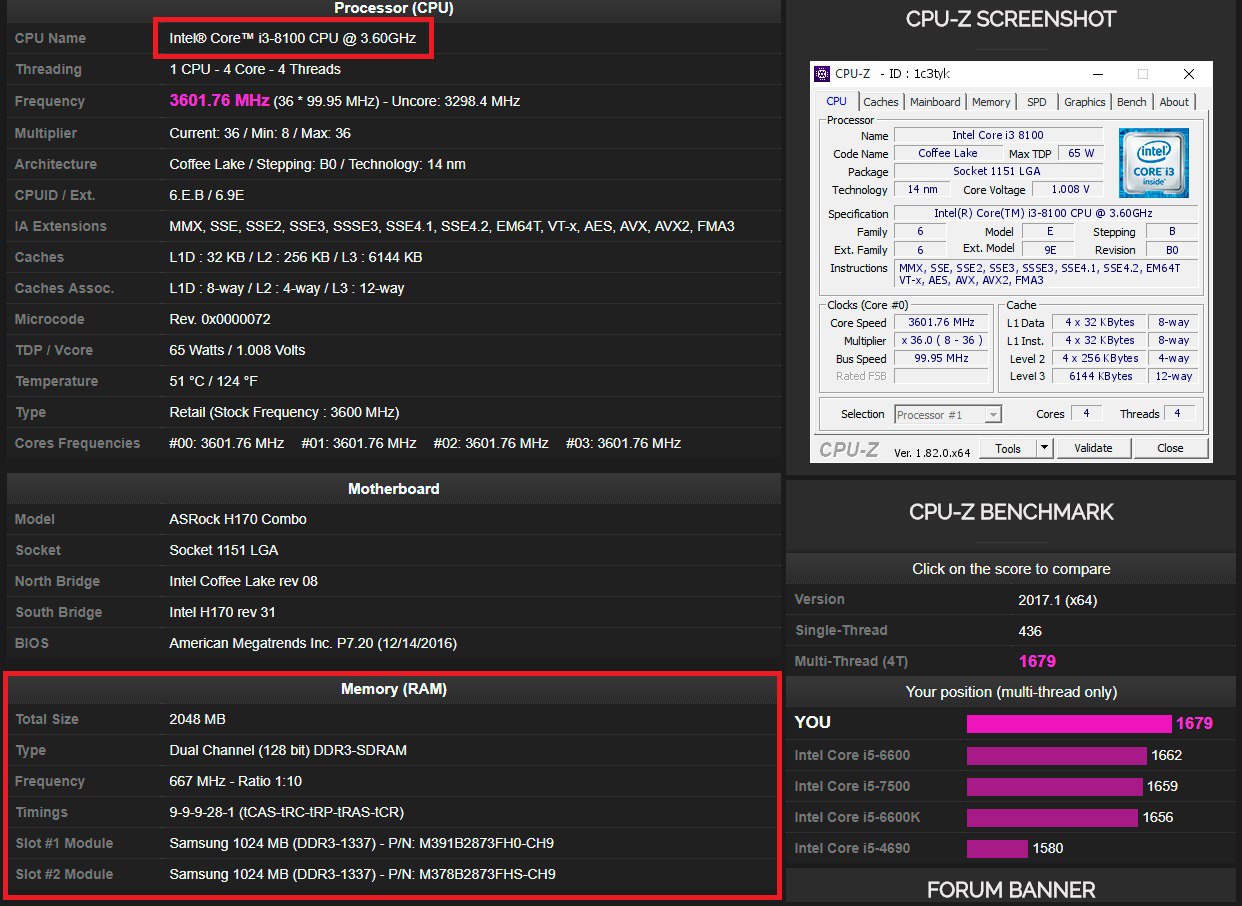The width and height of the screenshot is (1242, 906).
Task: Click the benchmark Version '2017.1 (x64)'
Action: point(1059,599)
